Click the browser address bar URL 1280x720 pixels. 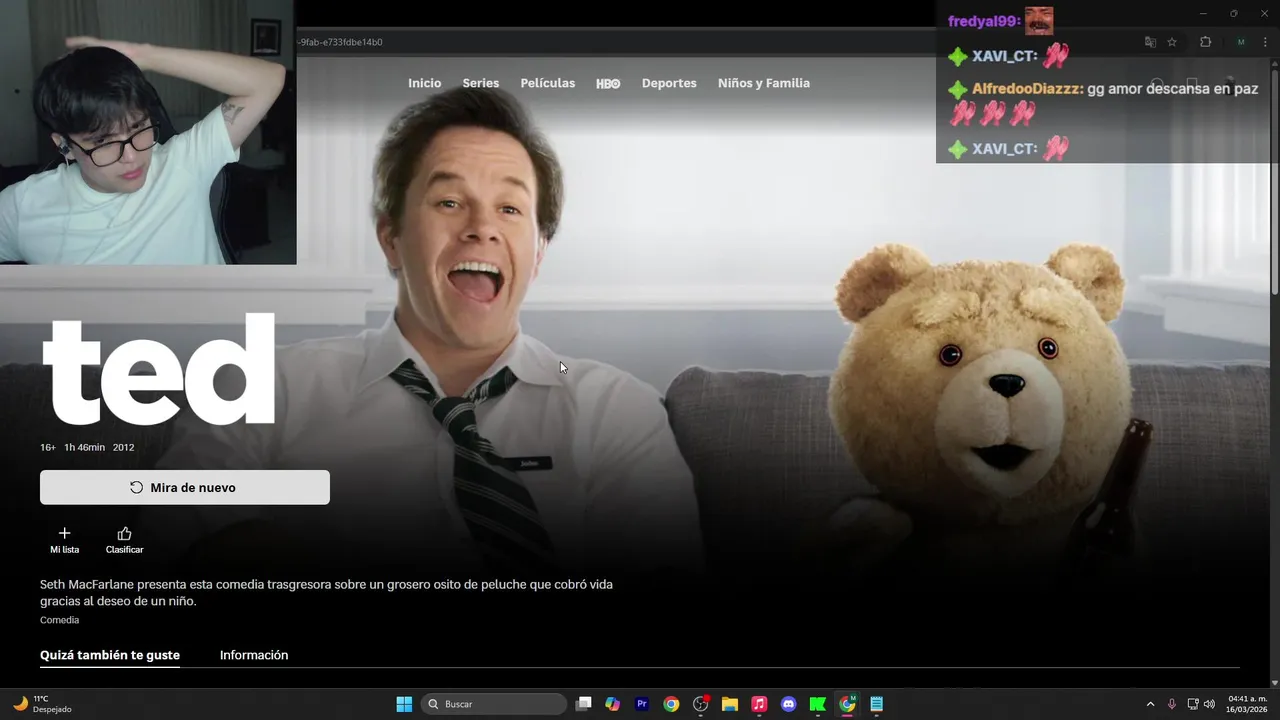(x=340, y=42)
